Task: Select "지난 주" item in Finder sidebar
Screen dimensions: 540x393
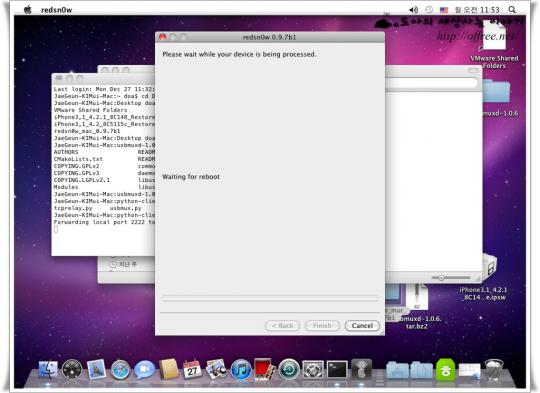Action: 123,265
